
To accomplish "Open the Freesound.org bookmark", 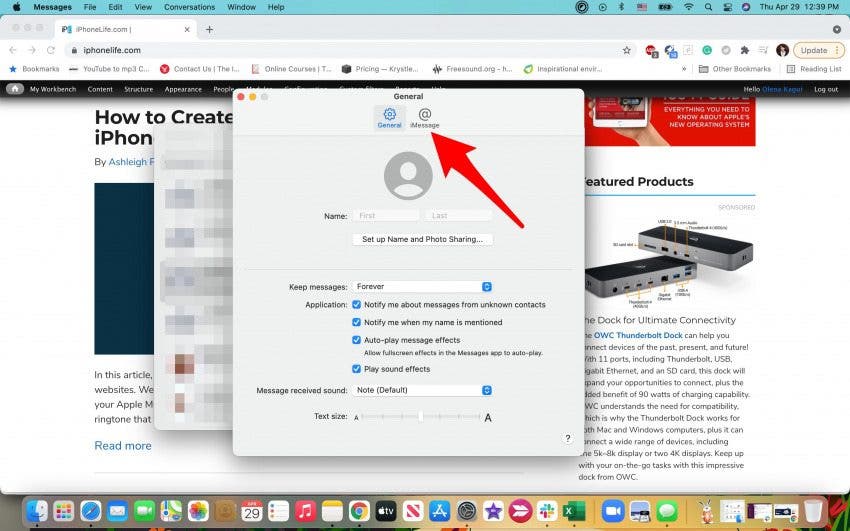I will pyautogui.click(x=472, y=69).
